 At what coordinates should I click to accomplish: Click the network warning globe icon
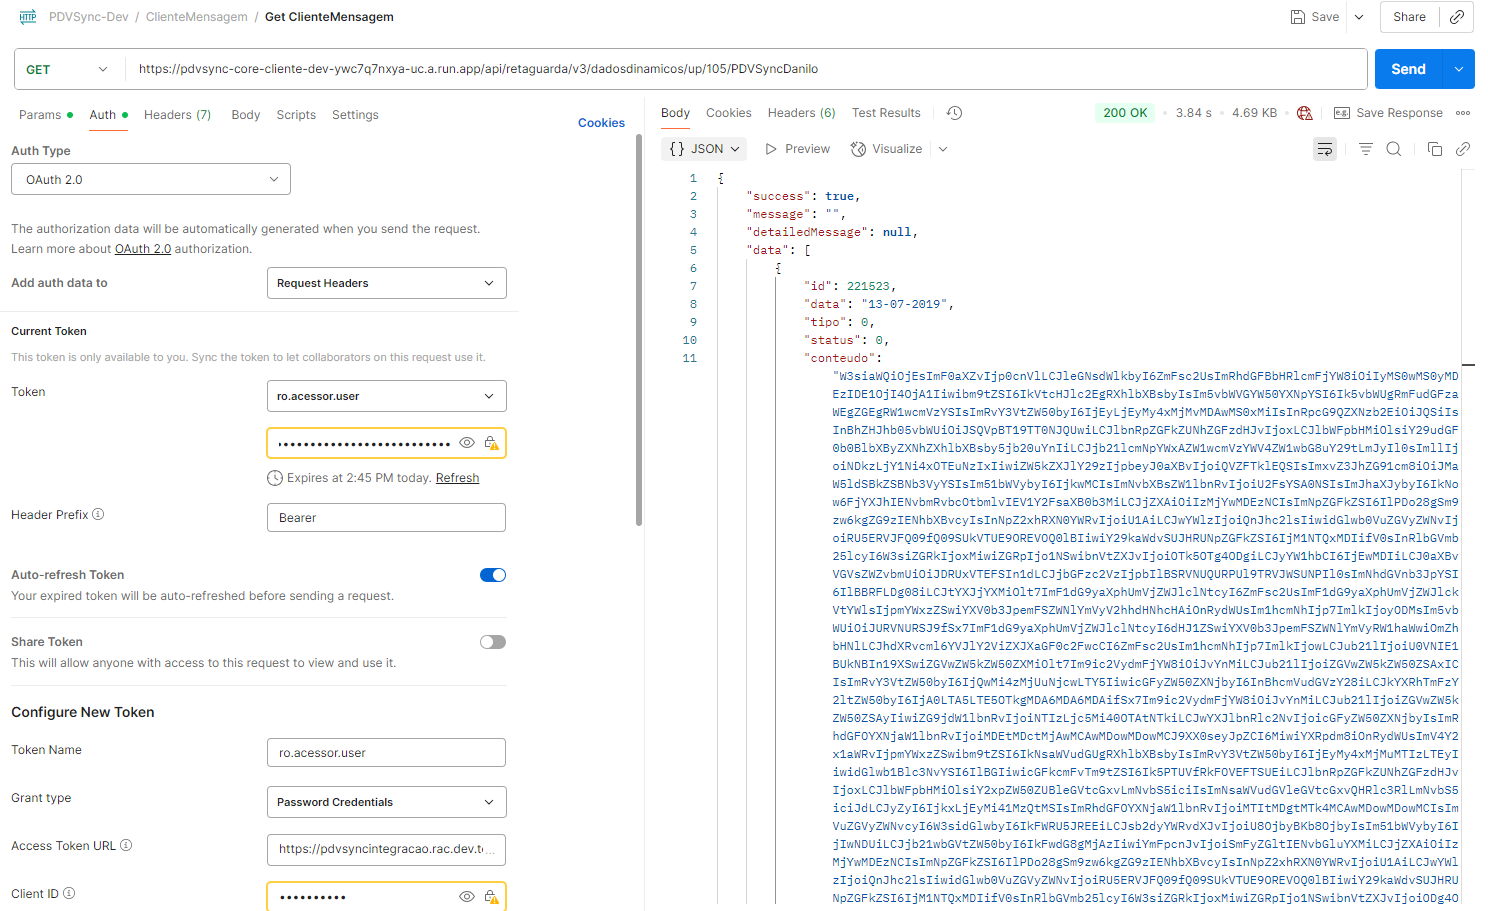1304,113
